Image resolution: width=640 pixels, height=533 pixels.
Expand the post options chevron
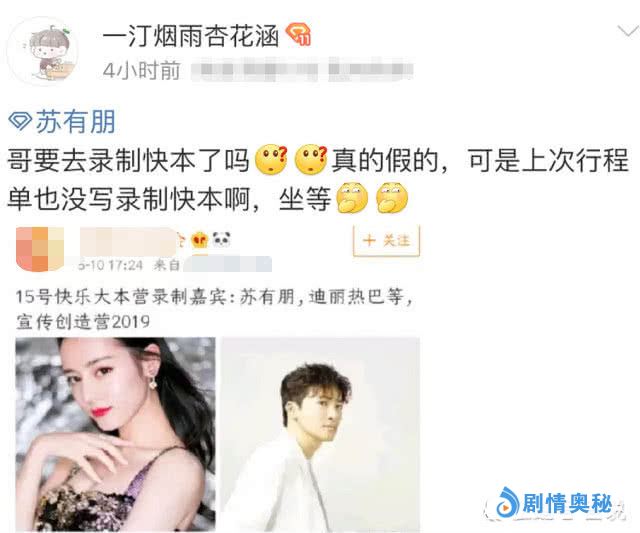click(x=628, y=31)
